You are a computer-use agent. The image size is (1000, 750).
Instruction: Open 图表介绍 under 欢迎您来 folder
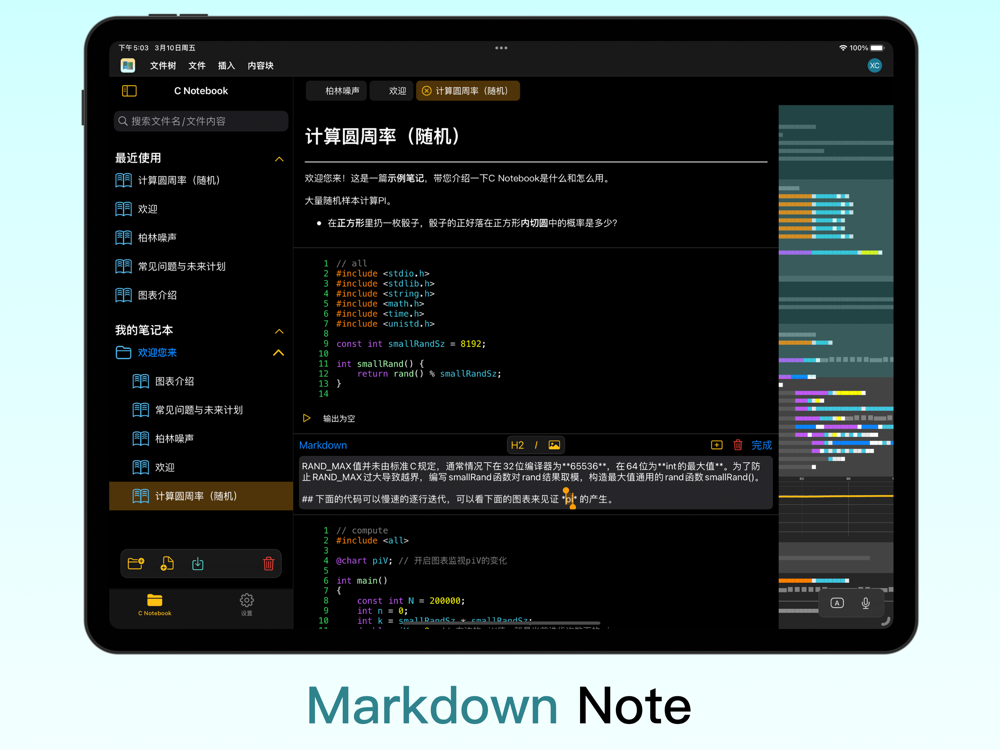coord(201,381)
